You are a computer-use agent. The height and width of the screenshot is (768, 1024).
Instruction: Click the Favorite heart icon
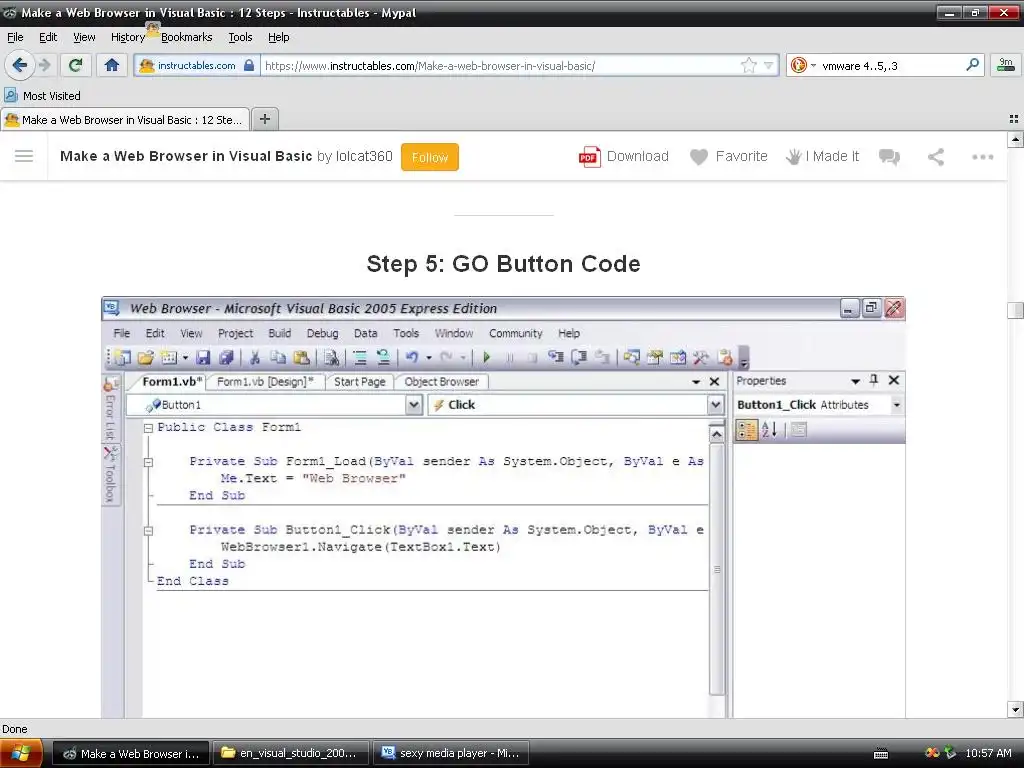[x=699, y=157]
